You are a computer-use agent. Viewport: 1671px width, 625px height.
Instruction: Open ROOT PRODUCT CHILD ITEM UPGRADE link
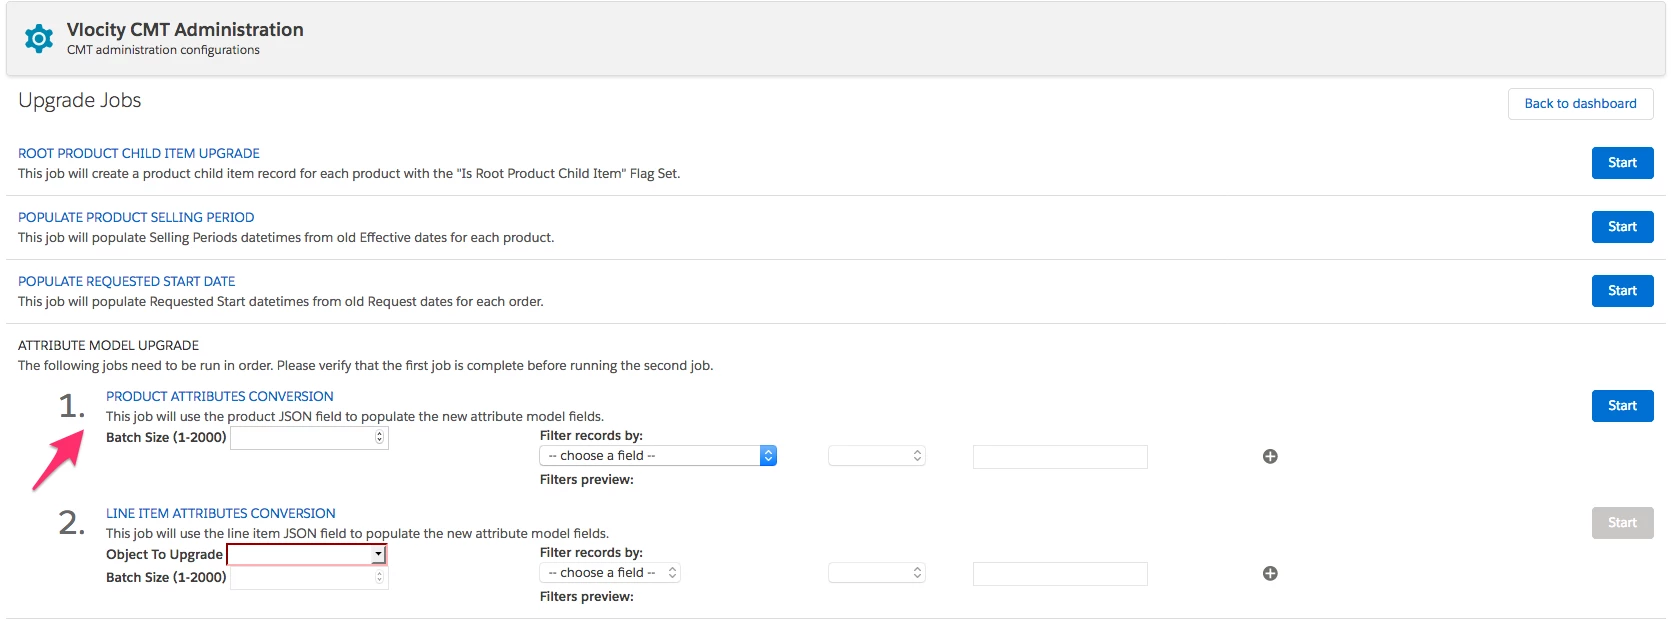click(x=139, y=153)
